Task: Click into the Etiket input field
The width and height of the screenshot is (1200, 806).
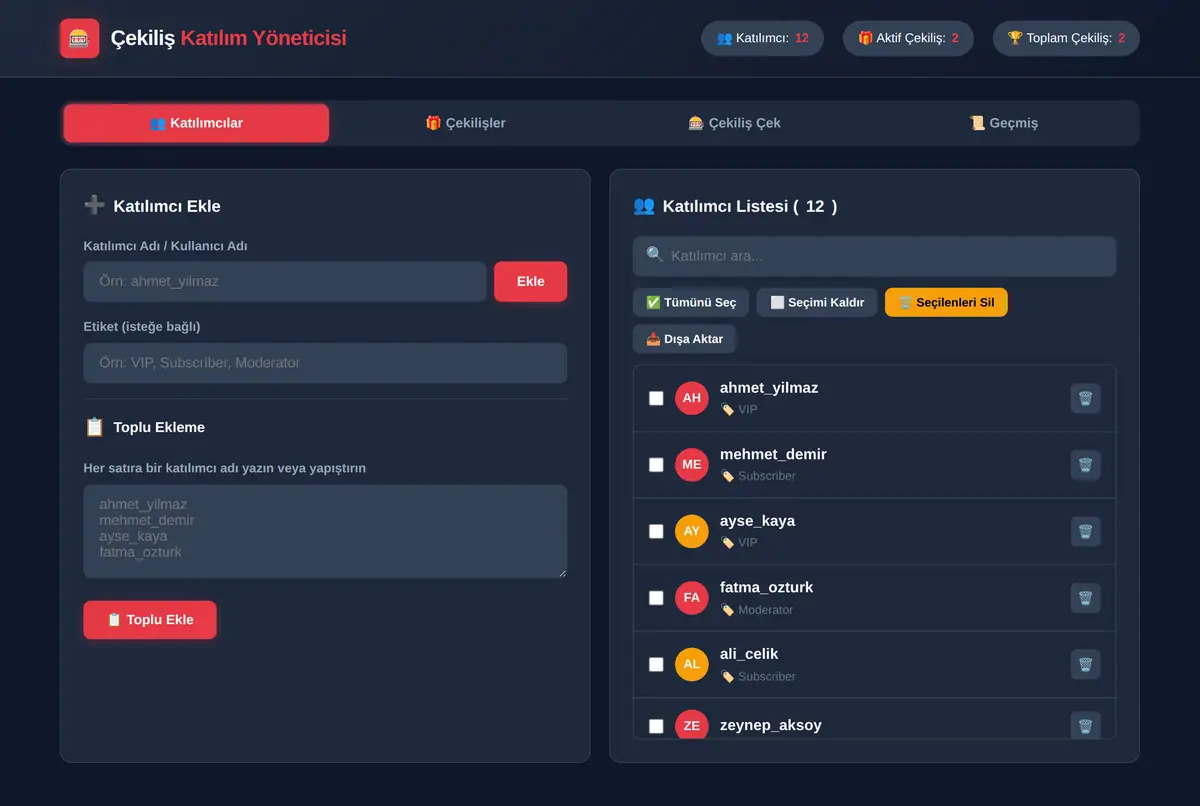Action: click(x=325, y=363)
